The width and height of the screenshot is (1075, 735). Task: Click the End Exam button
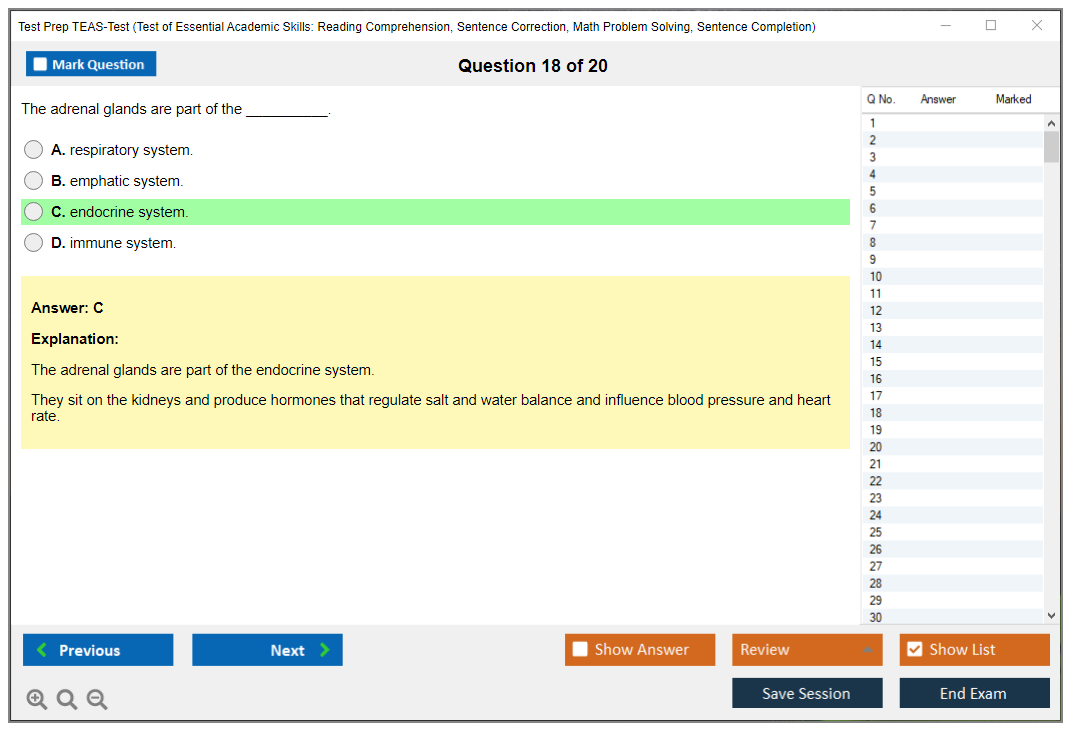coord(973,693)
